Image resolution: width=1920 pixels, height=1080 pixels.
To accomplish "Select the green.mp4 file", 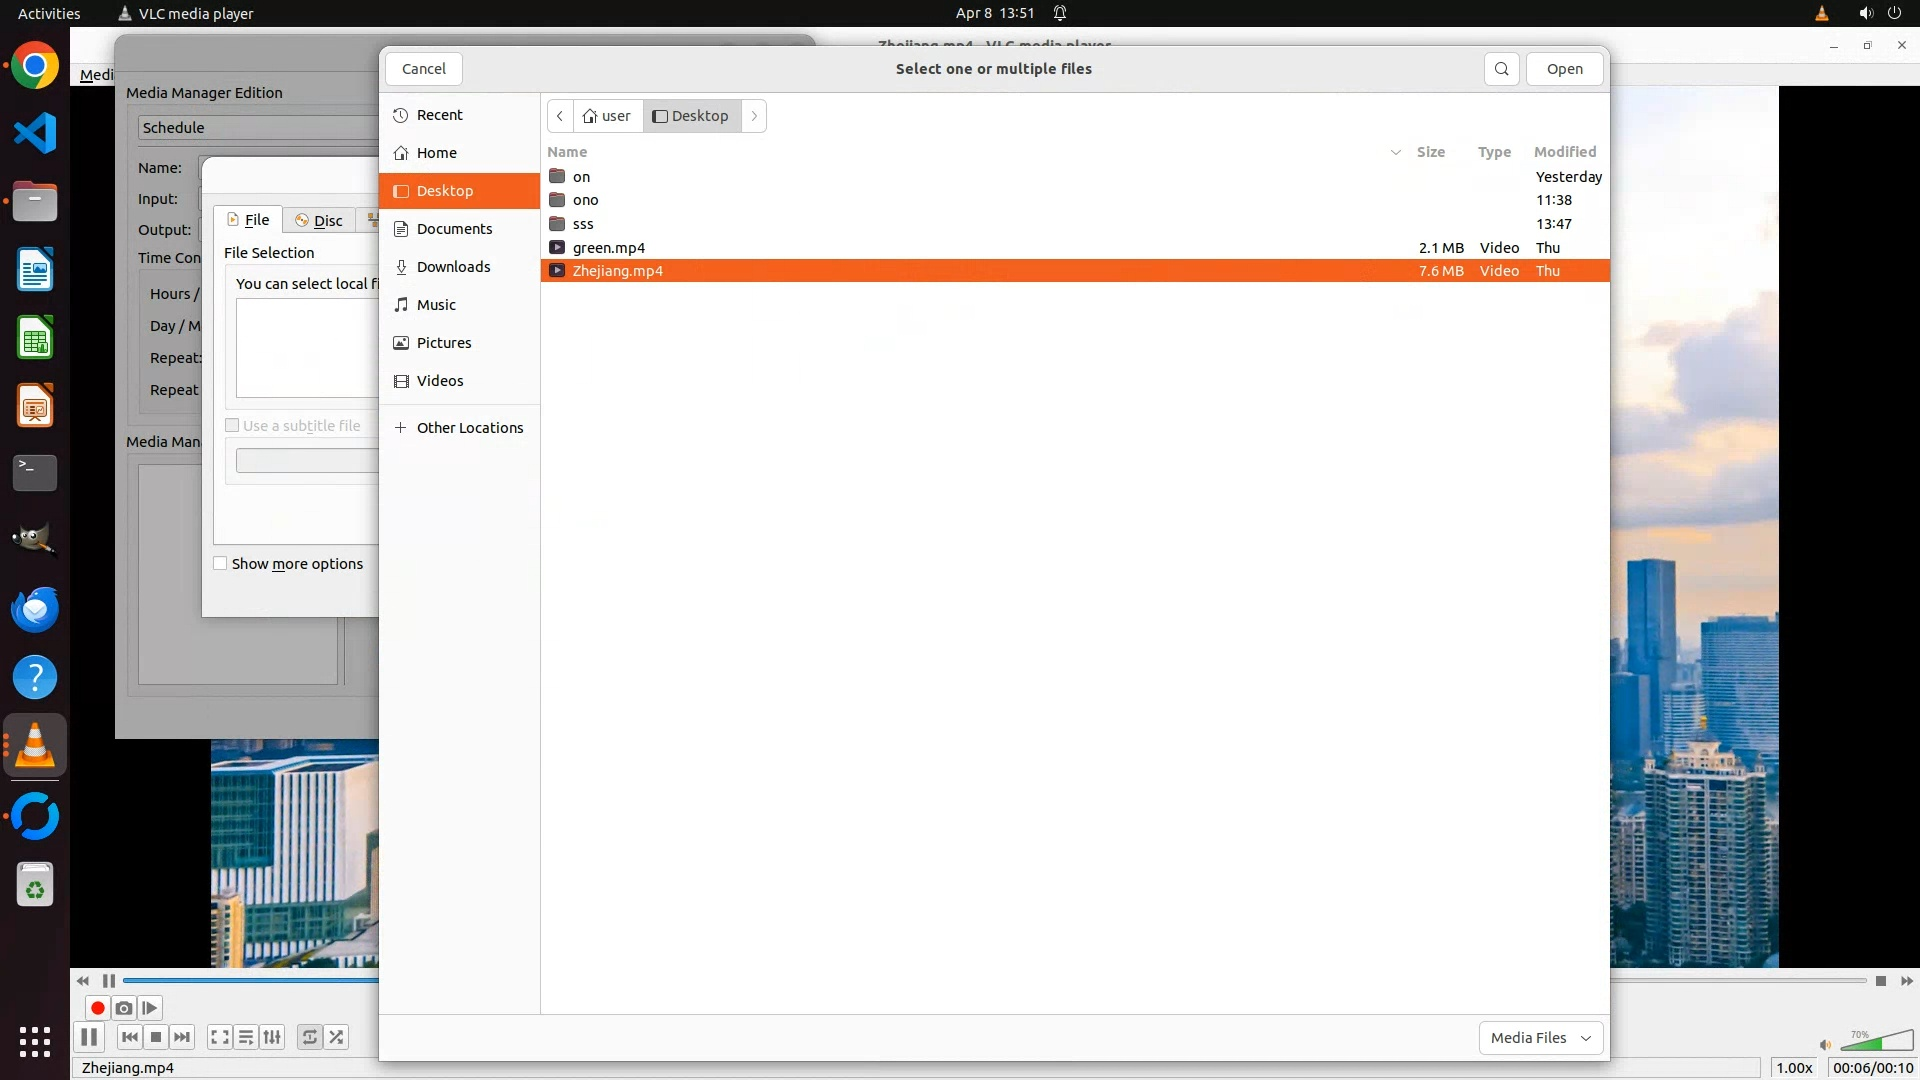I will [608, 248].
